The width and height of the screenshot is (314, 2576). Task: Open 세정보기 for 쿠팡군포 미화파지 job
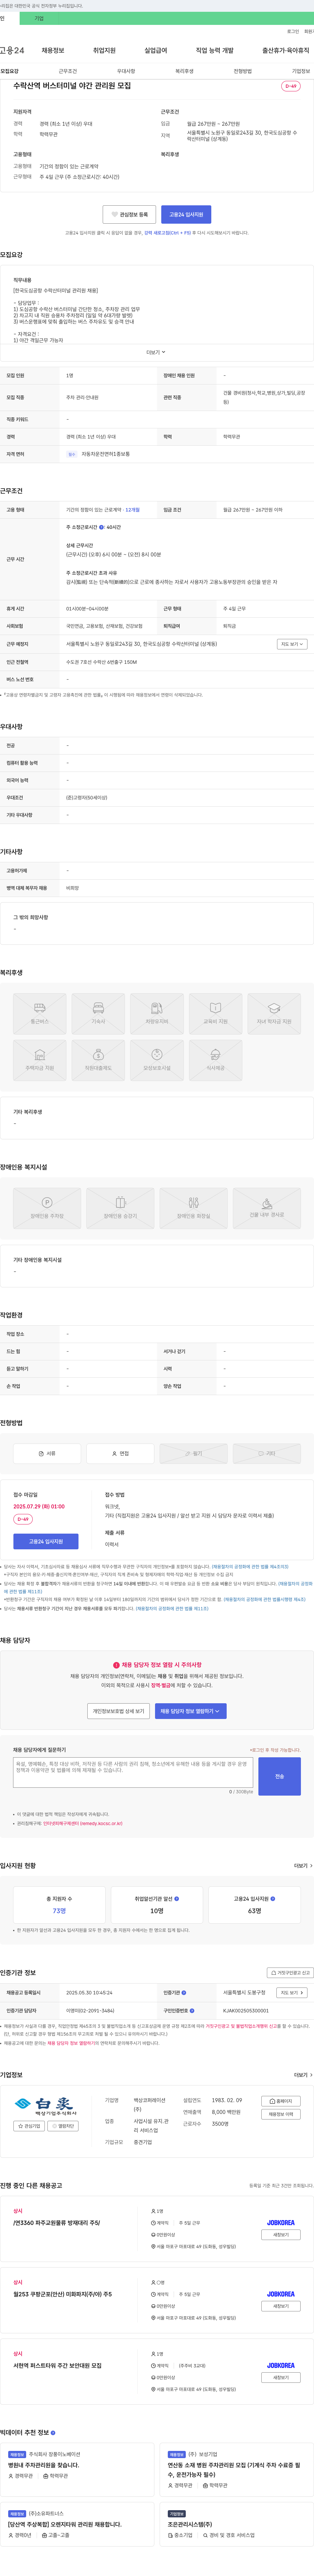[281, 2306]
